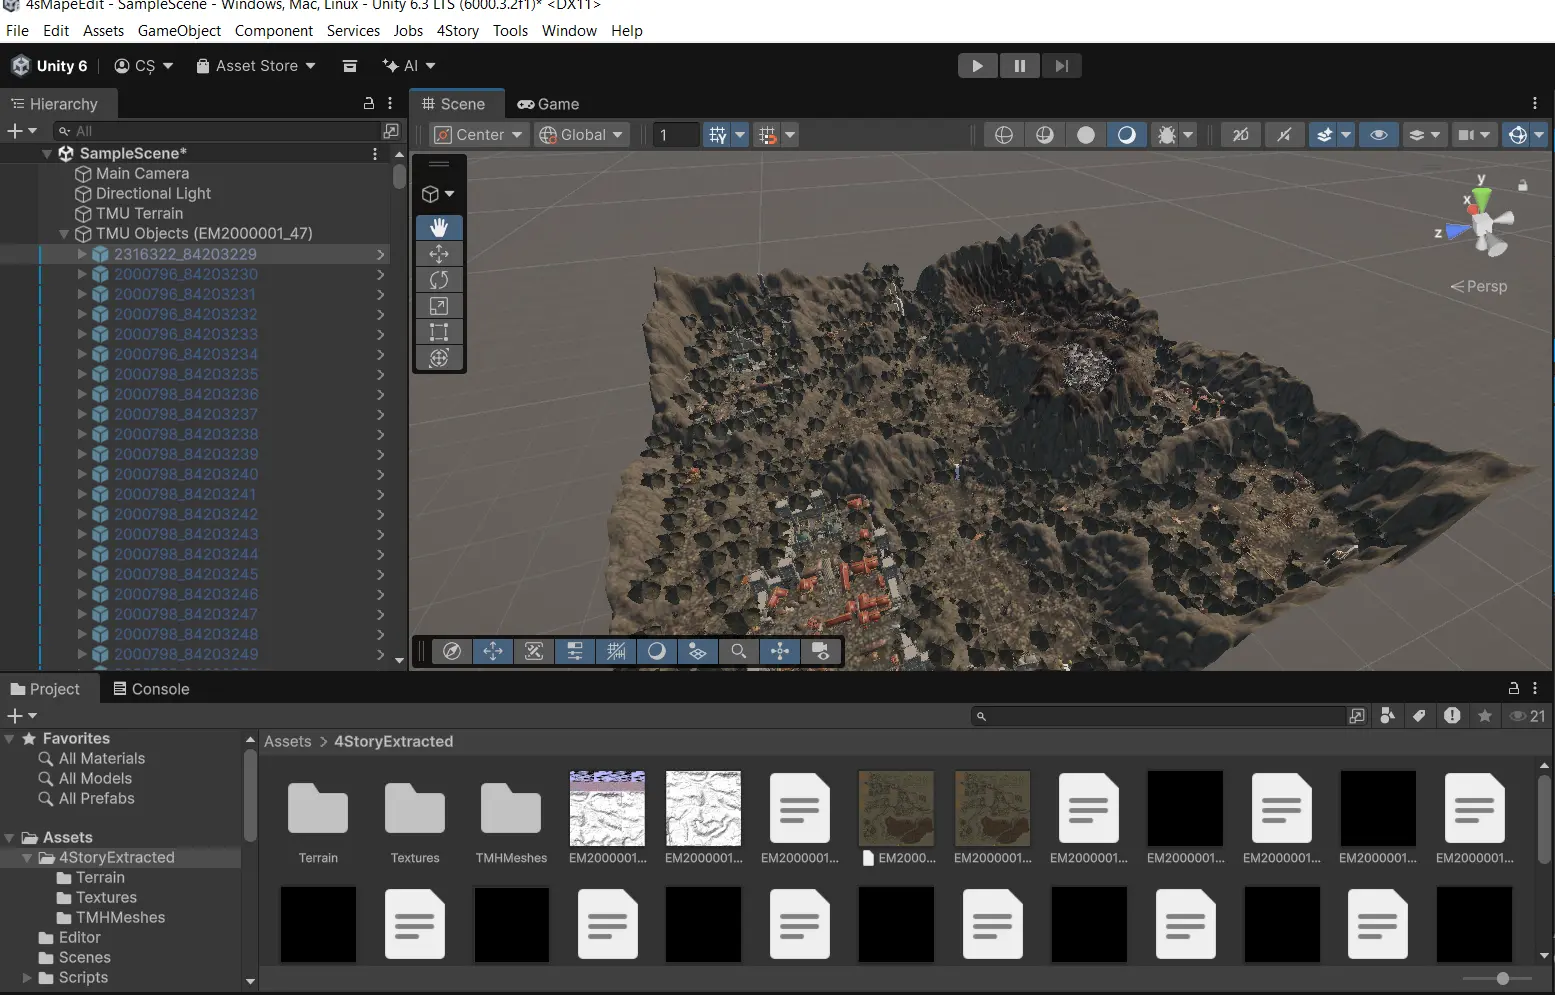Viewport: 1555px width, 995px height.
Task: Open the Global rotation dropdown
Action: click(x=582, y=135)
